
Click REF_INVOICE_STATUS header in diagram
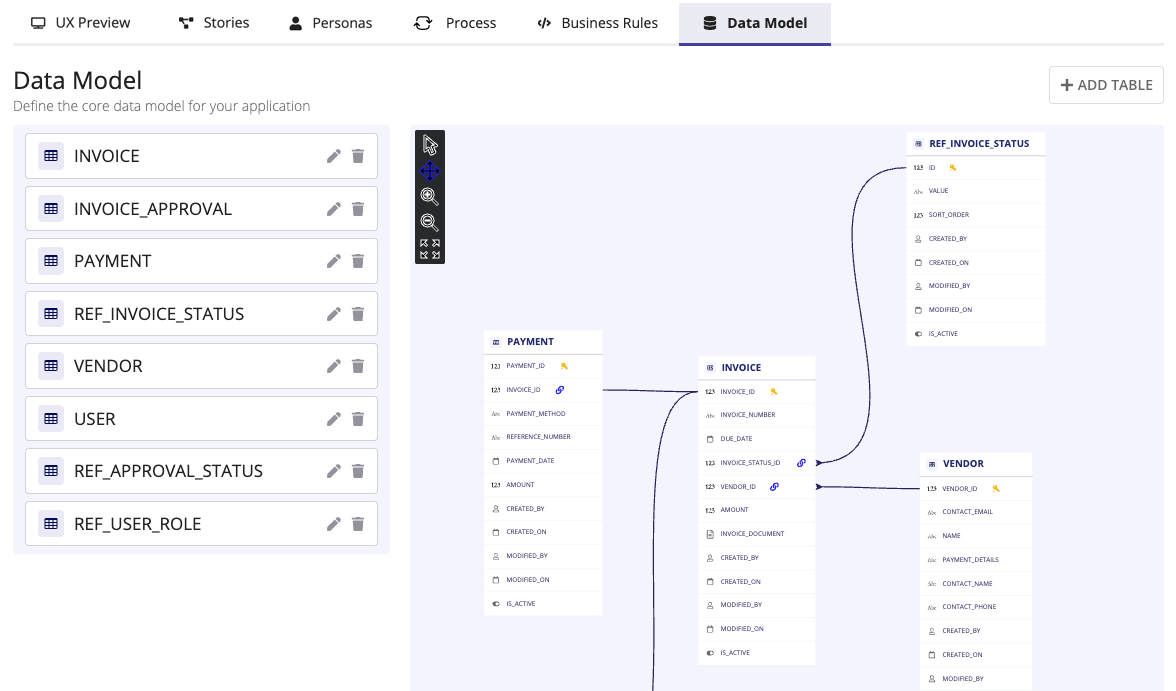coord(976,143)
